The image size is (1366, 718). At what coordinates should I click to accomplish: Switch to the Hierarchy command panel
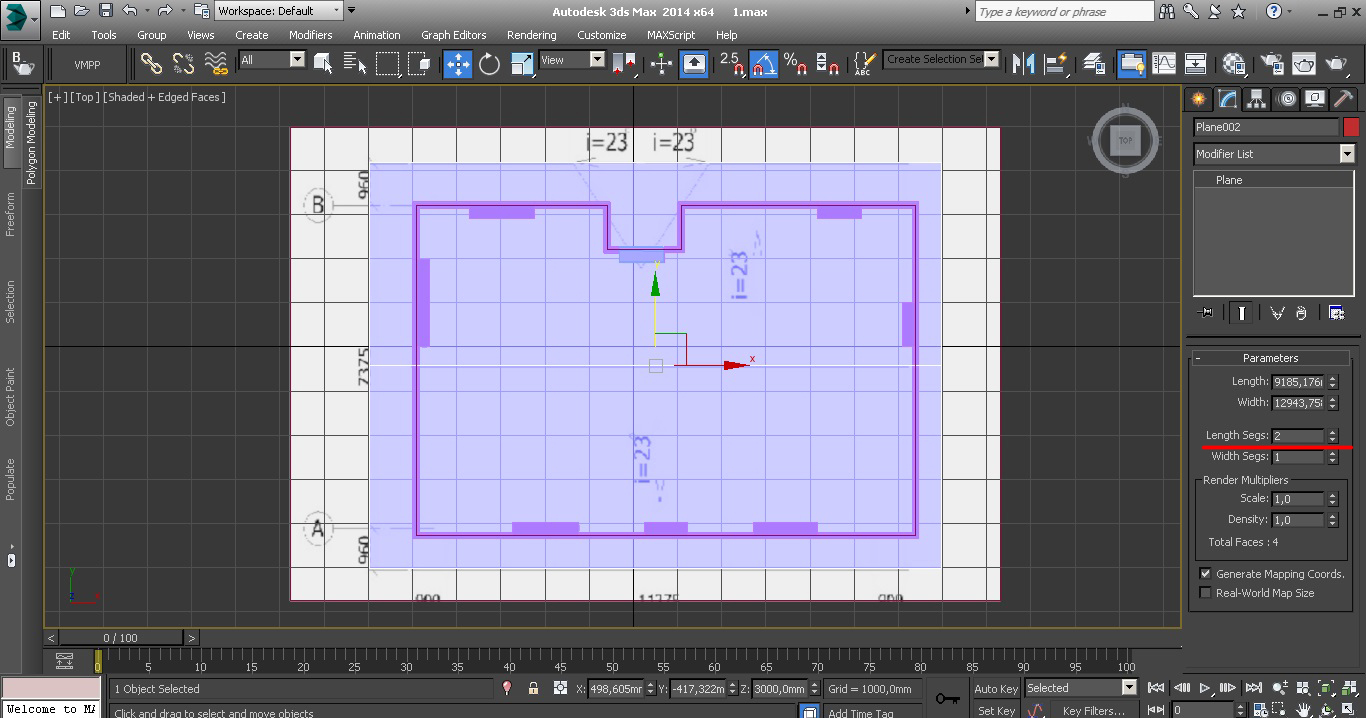(1256, 99)
